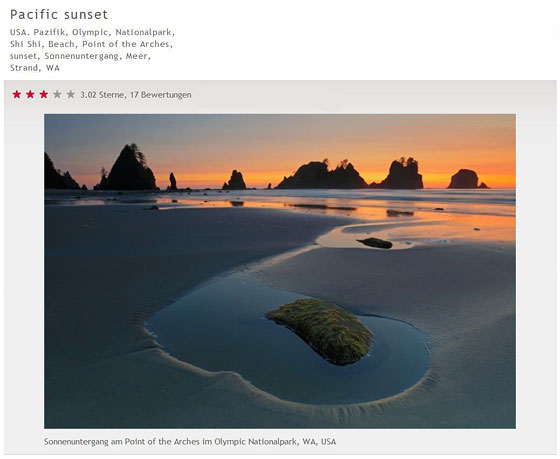Open the Pacific sunset beach photo
The height and width of the screenshot is (459, 560).
tap(280, 271)
